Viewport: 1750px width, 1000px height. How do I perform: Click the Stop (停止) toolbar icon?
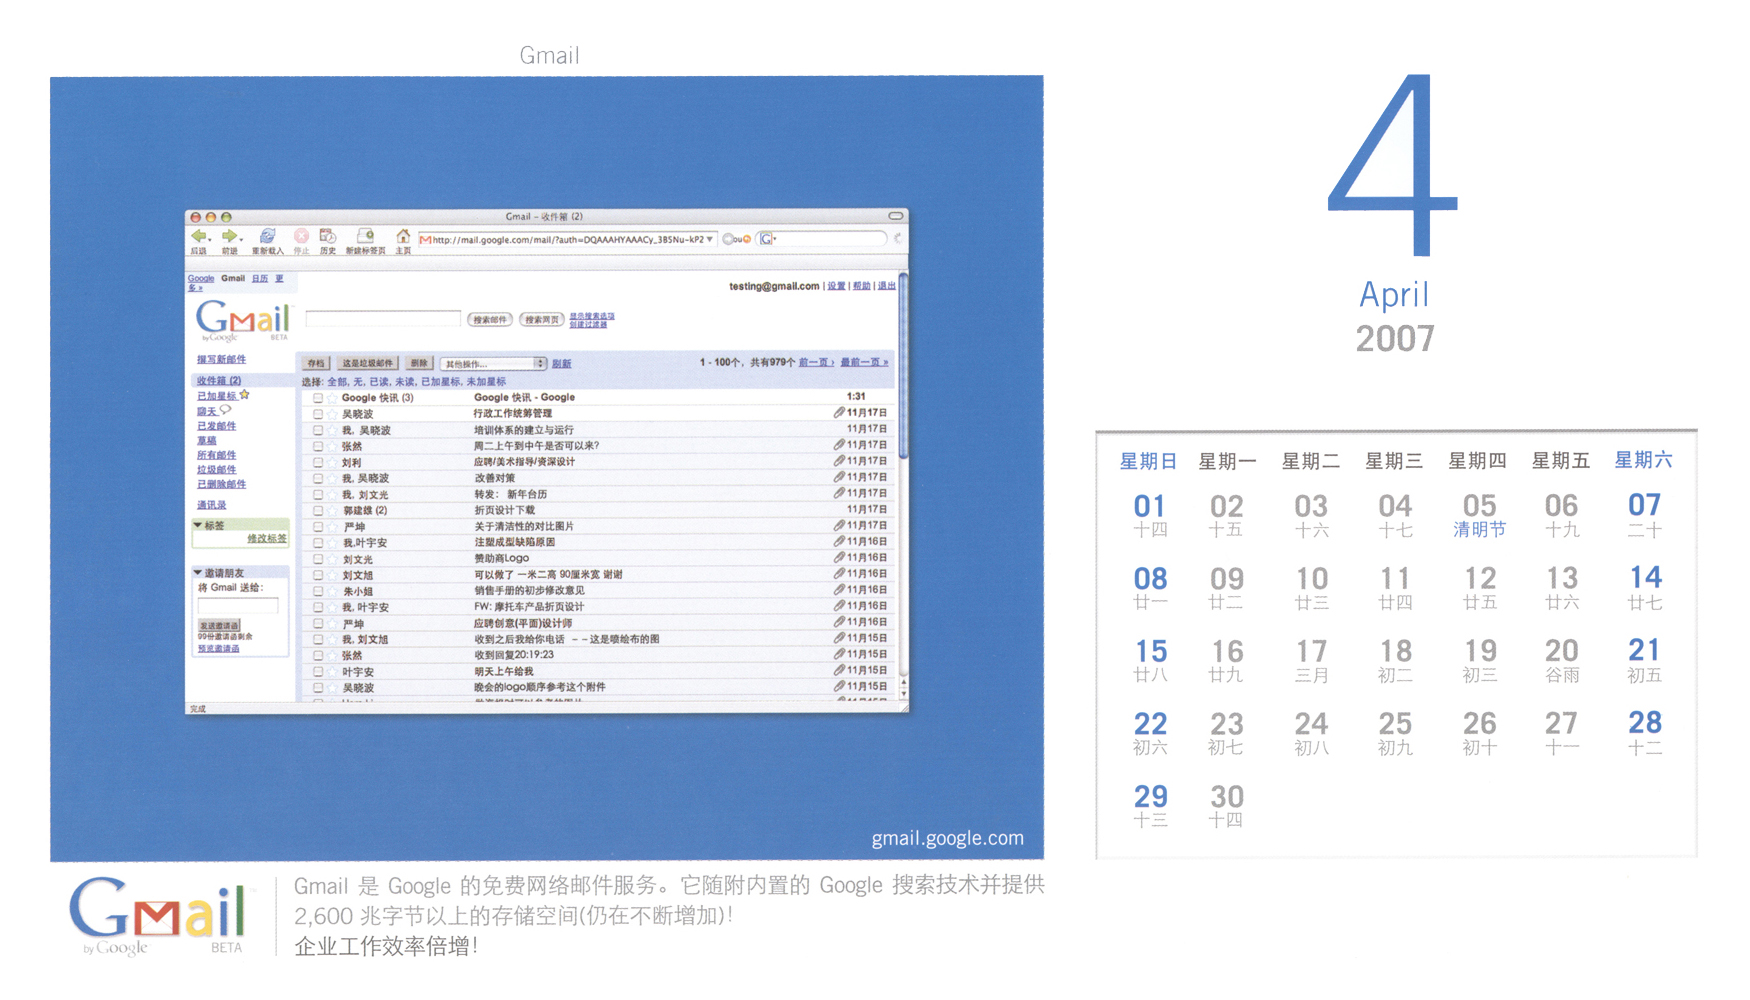301,236
